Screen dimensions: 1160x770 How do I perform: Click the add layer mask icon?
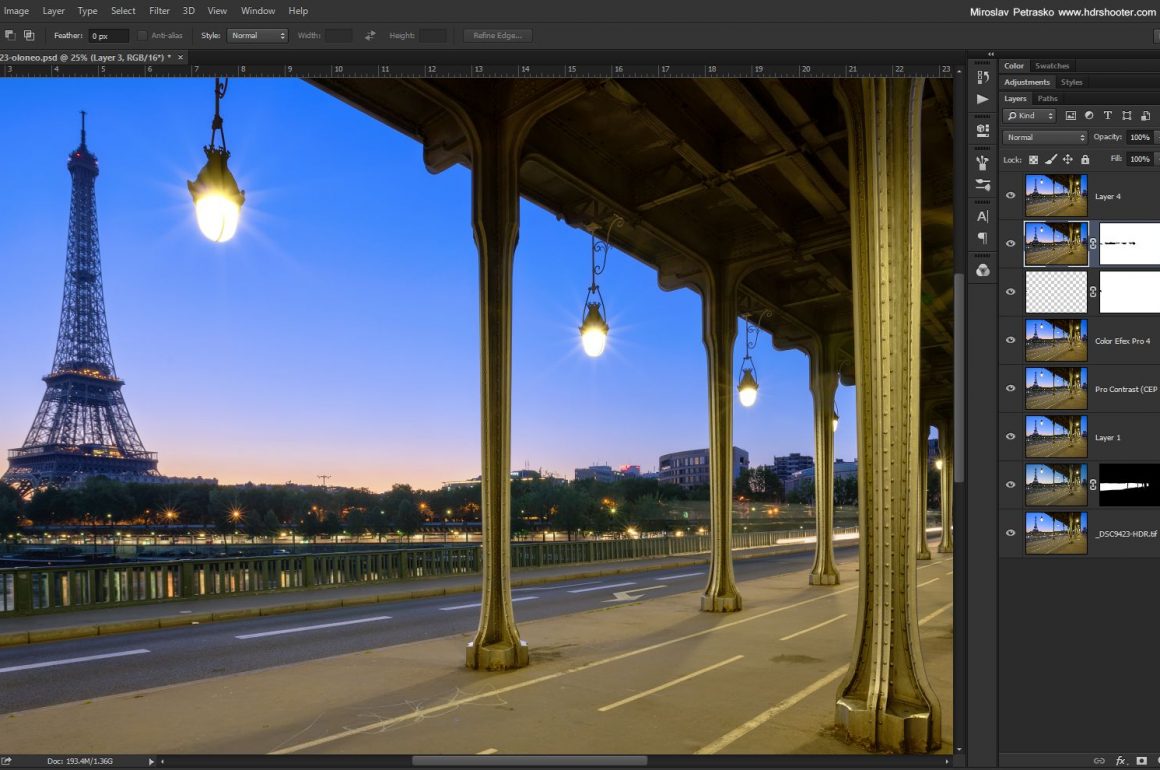[x=1142, y=761]
